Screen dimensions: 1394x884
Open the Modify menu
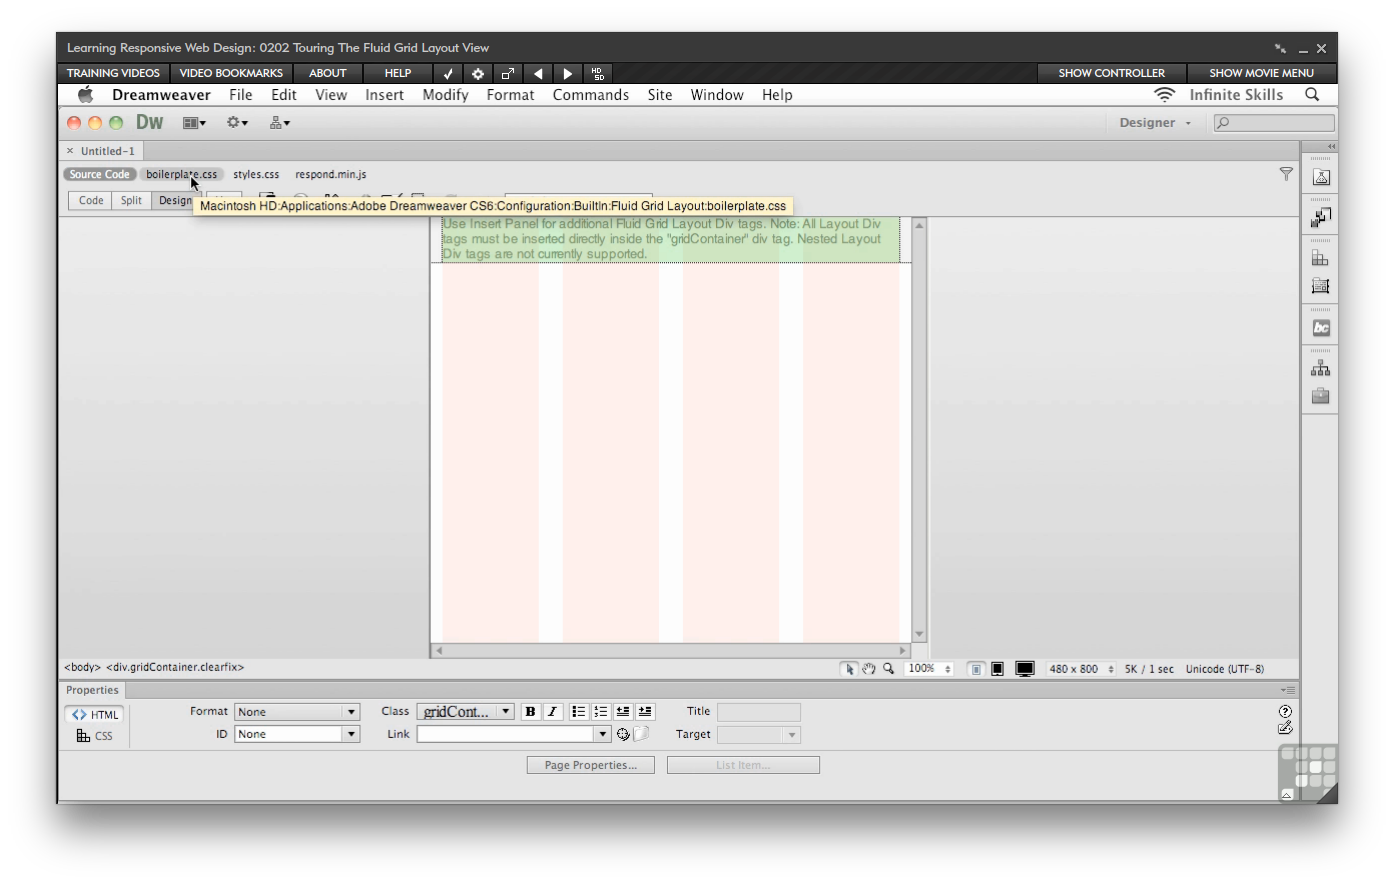click(x=445, y=95)
